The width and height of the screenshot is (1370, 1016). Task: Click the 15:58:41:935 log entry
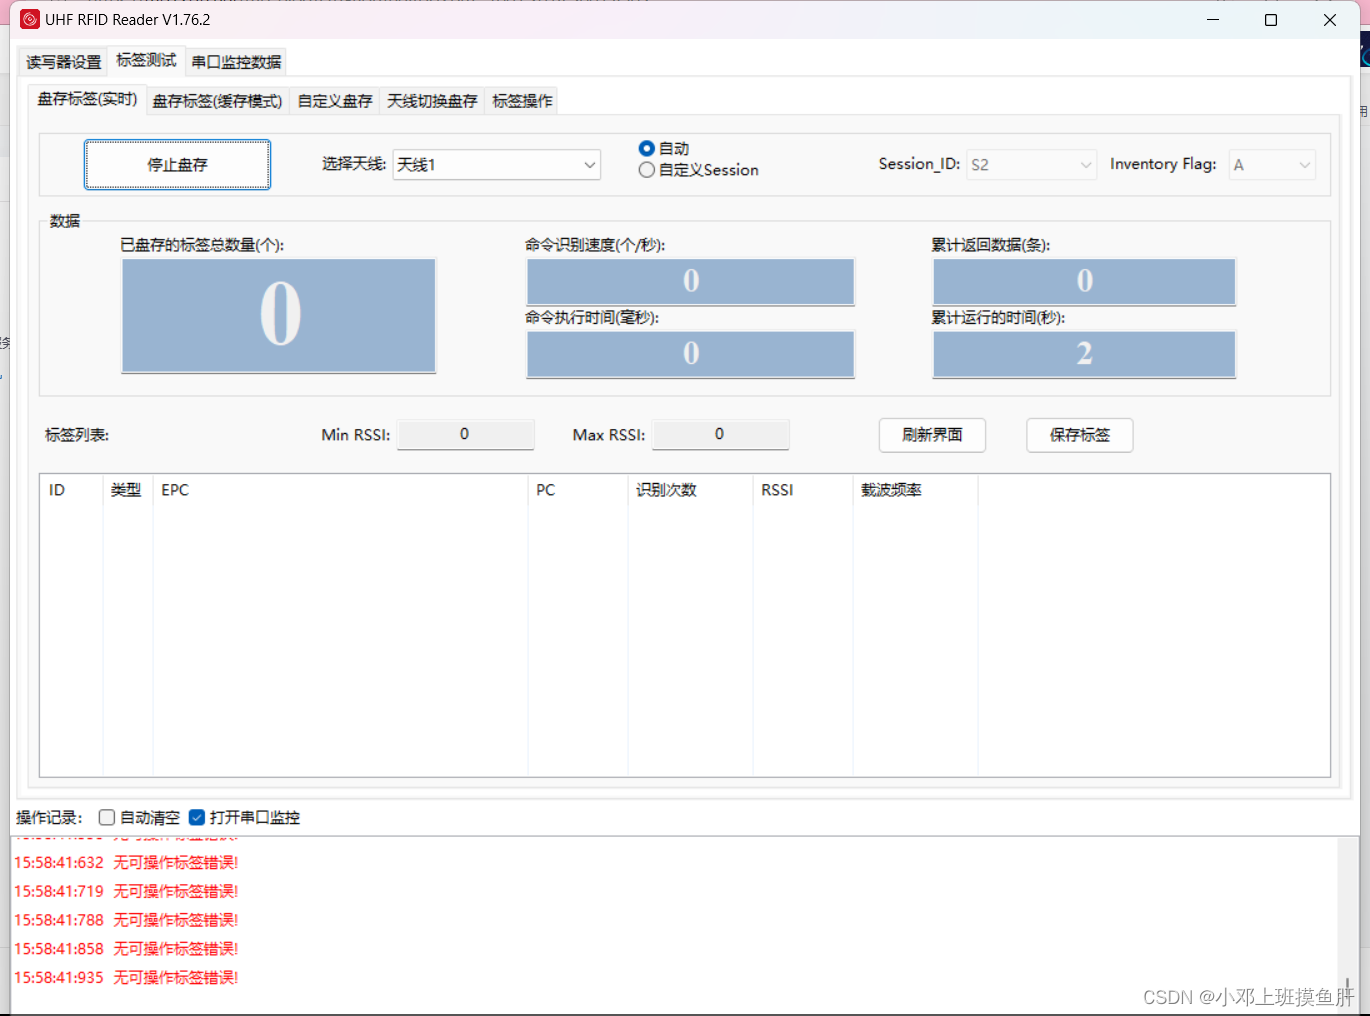click(126, 978)
